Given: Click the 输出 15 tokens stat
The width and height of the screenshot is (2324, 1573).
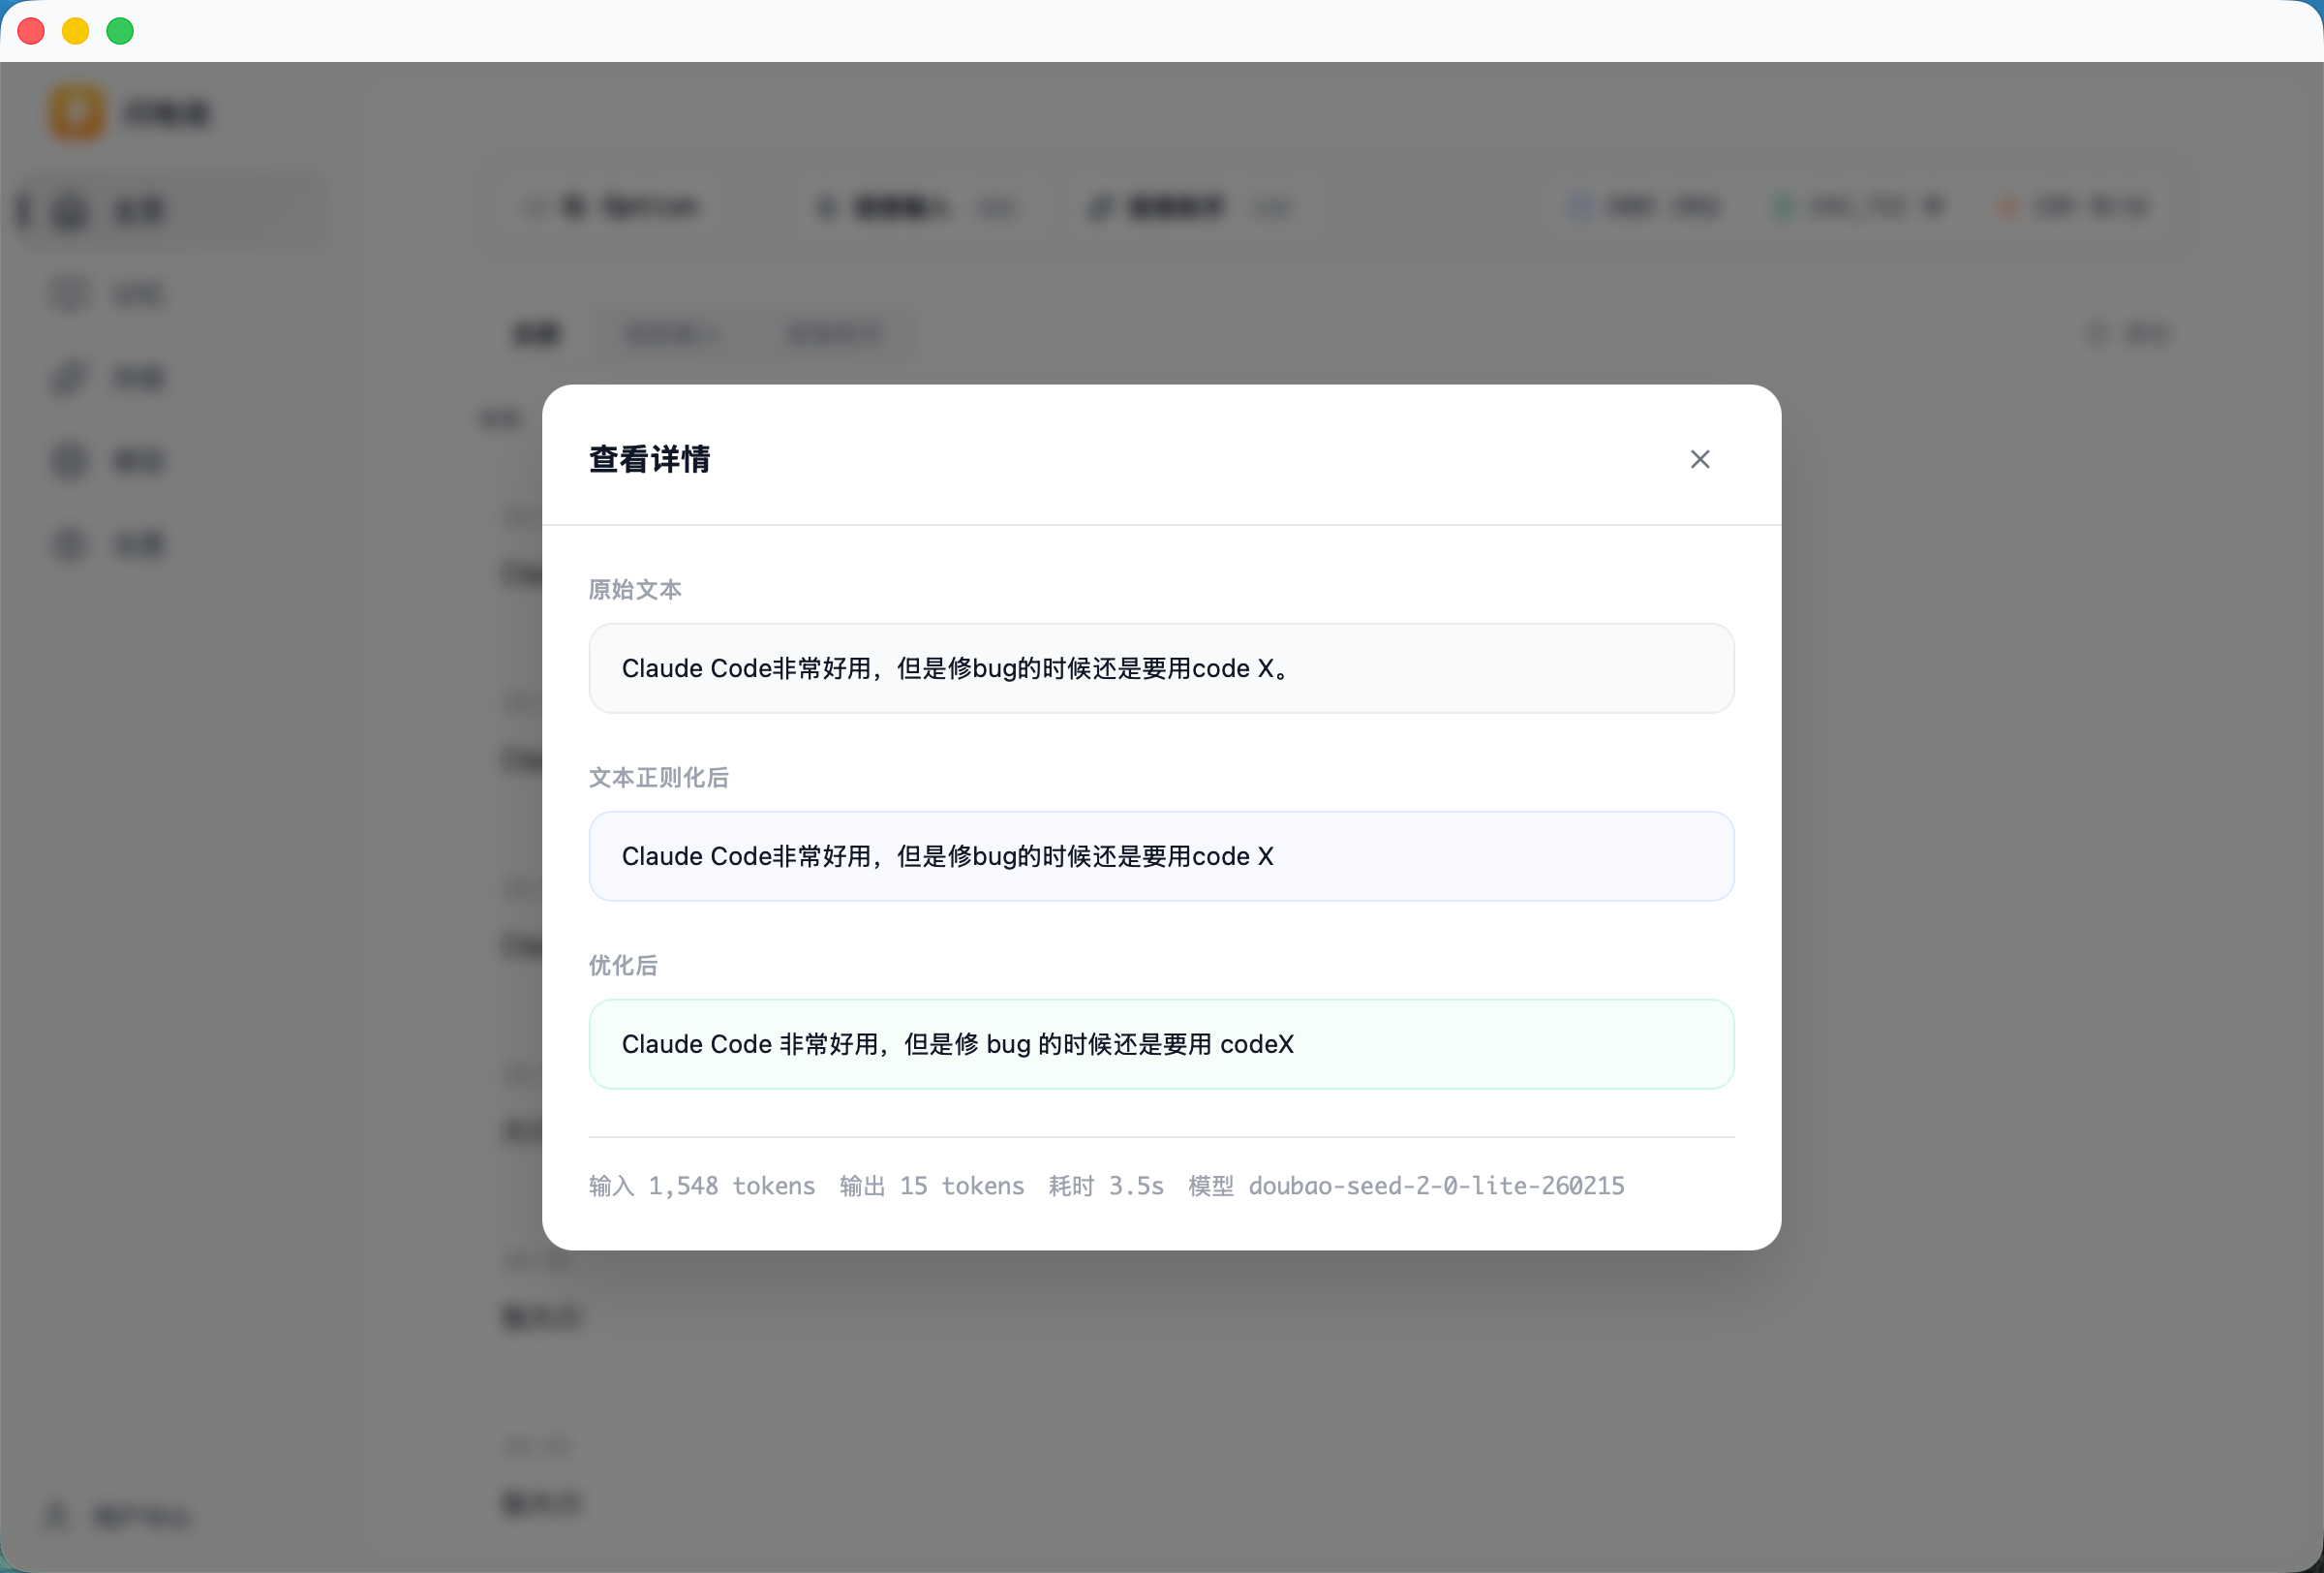Looking at the screenshot, I should click(x=932, y=1185).
